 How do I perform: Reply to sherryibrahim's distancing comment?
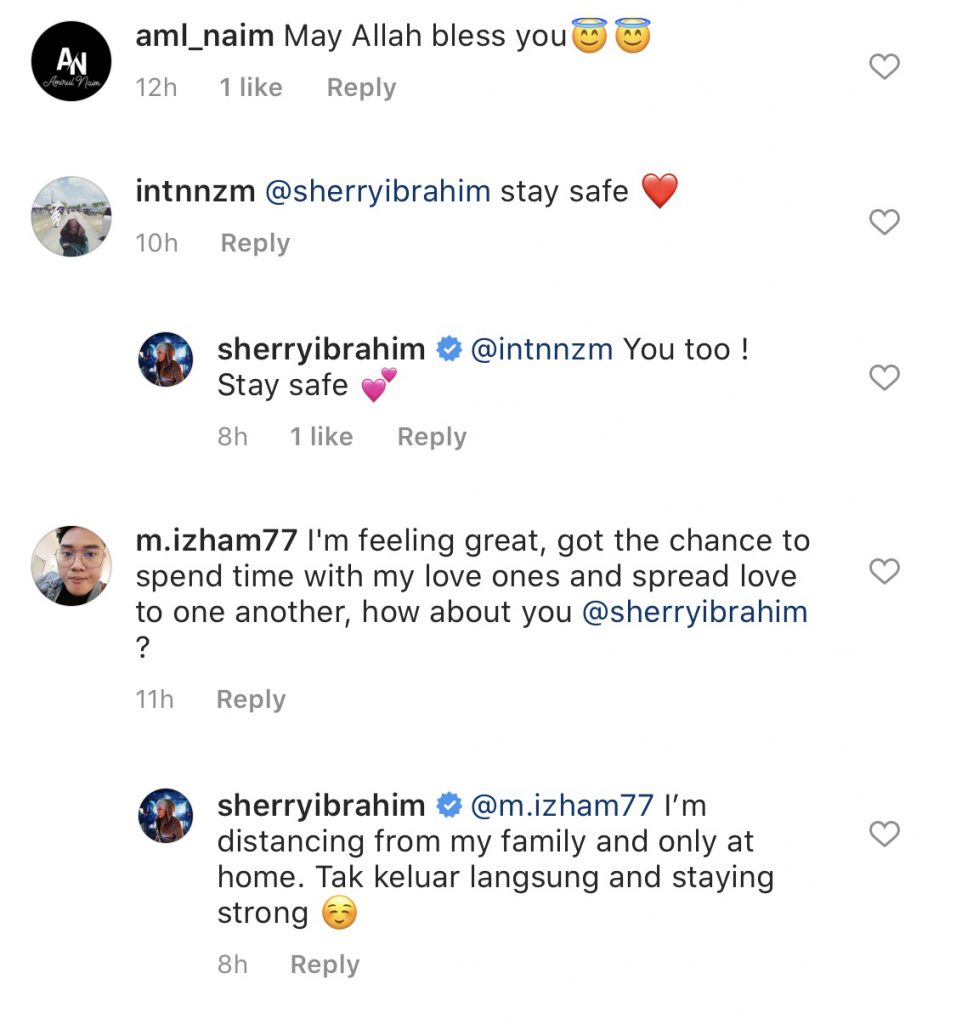click(x=325, y=964)
